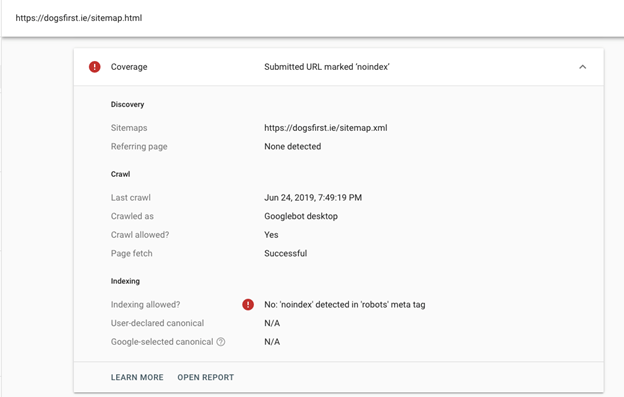Image resolution: width=624 pixels, height=397 pixels.
Task: Click the LEARN MORE link
Action: (137, 378)
